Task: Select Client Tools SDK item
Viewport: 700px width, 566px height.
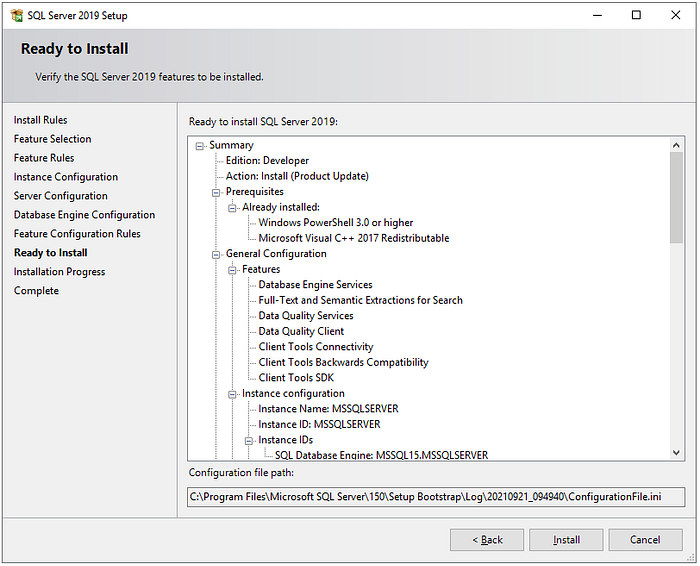Action: pos(296,378)
